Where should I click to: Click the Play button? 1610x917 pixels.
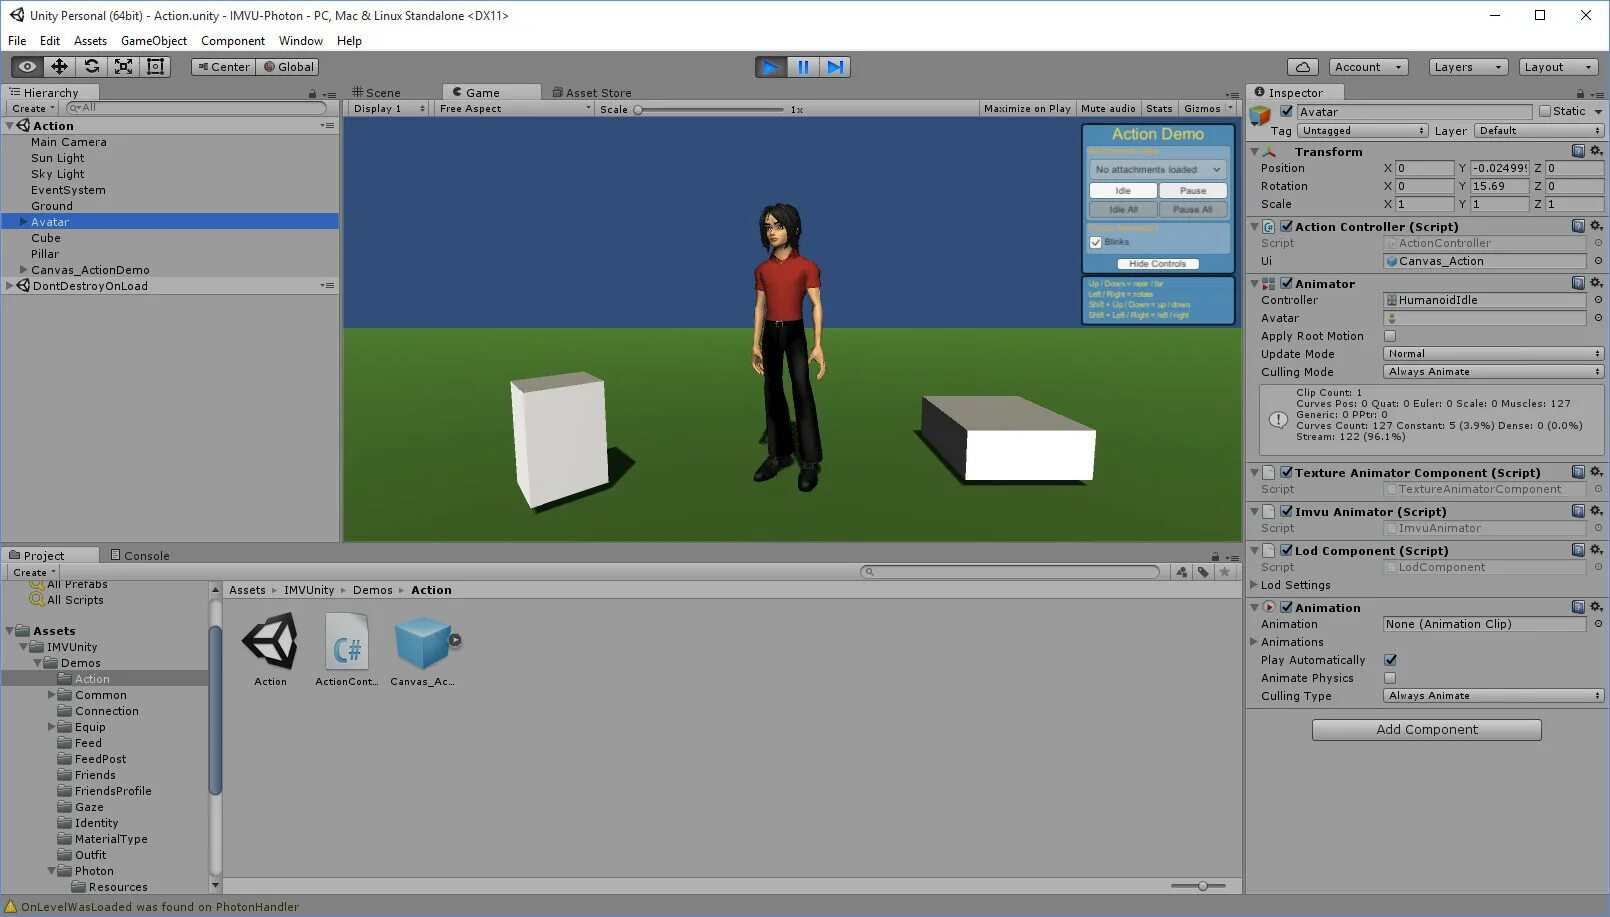tap(770, 67)
